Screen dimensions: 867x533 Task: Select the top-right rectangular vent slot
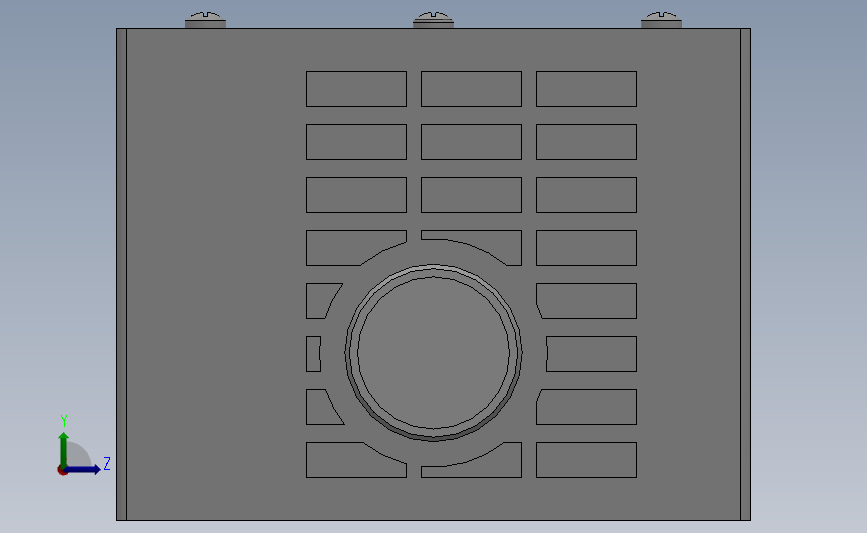coord(587,89)
